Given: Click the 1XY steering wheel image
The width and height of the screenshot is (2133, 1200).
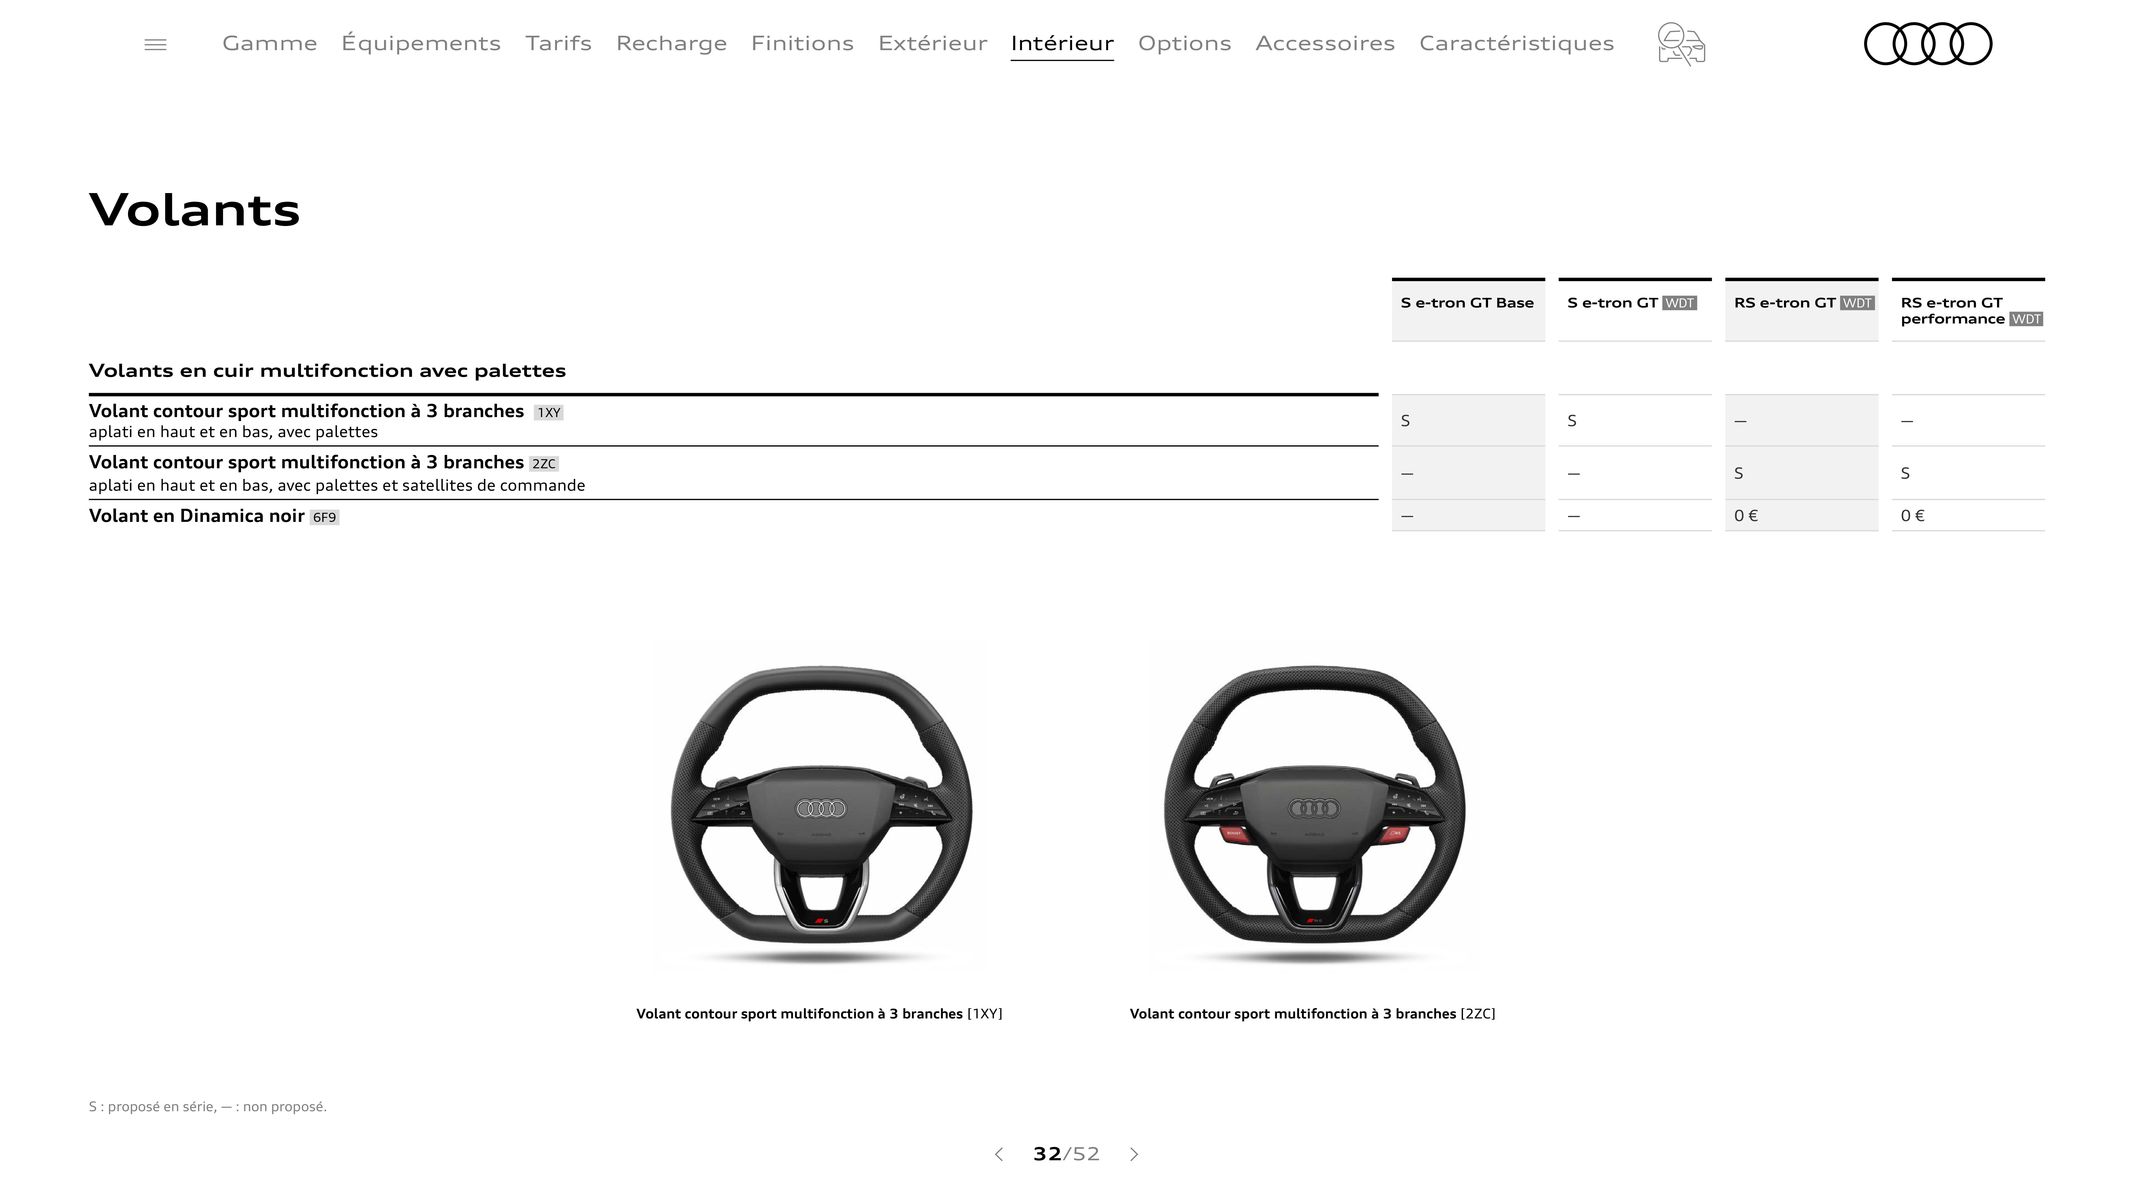Looking at the screenshot, I should 821,807.
